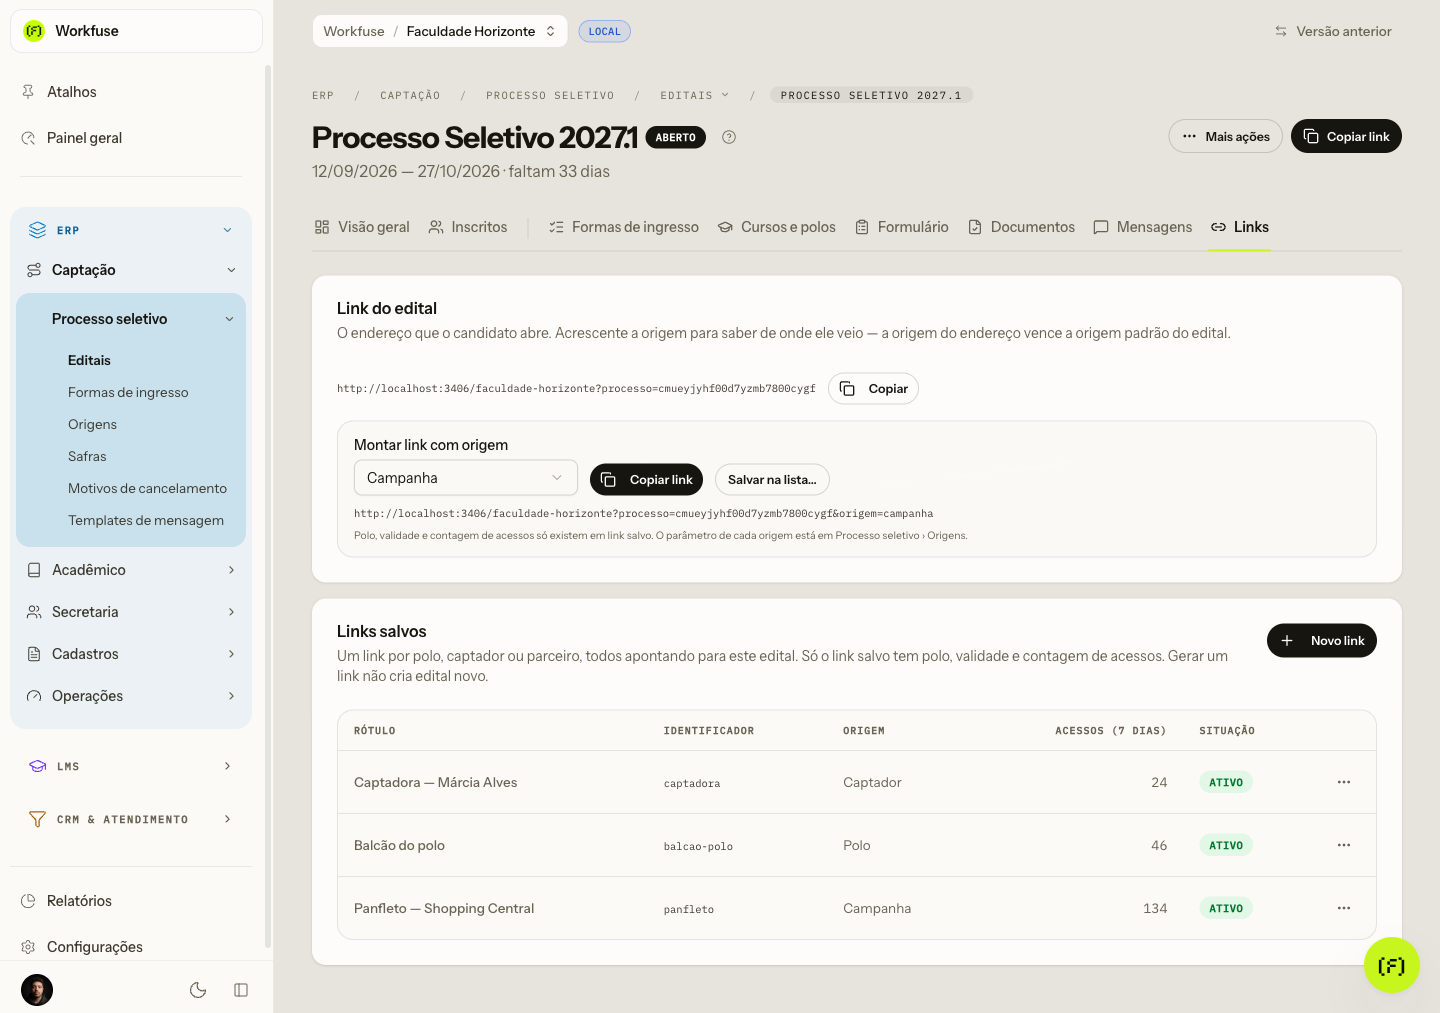Collapse sidebar panel icon
The height and width of the screenshot is (1013, 1440).
(241, 990)
